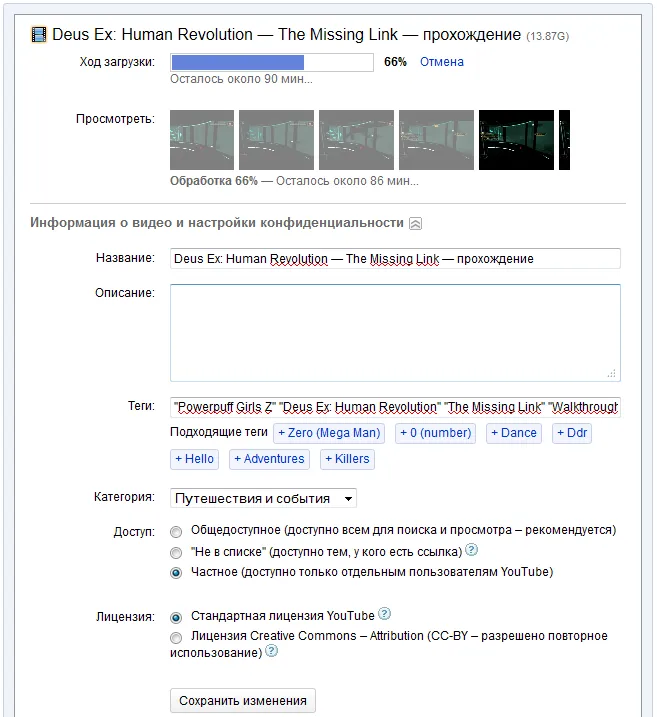Select the third preview thumbnail
Viewport: 657px width, 717px height.
[x=356, y=140]
